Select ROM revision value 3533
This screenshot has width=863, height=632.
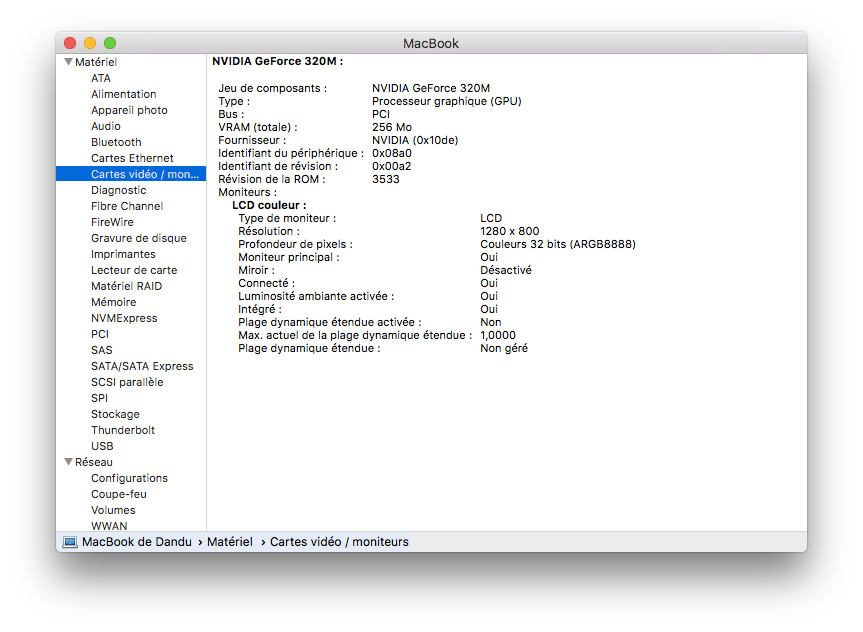click(x=386, y=179)
